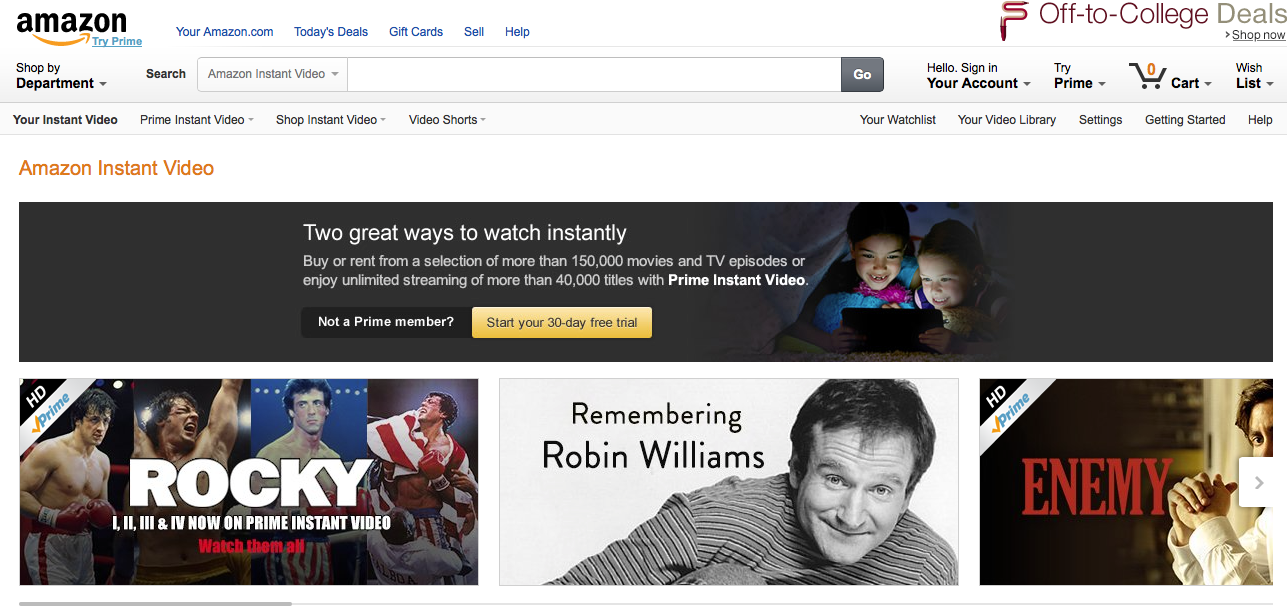Open the video Settings page

[x=1100, y=119]
